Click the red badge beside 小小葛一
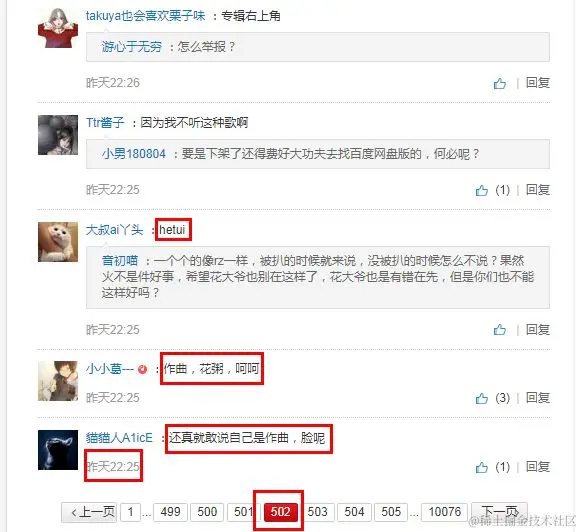The width and height of the screenshot is (581, 532). [x=142, y=369]
